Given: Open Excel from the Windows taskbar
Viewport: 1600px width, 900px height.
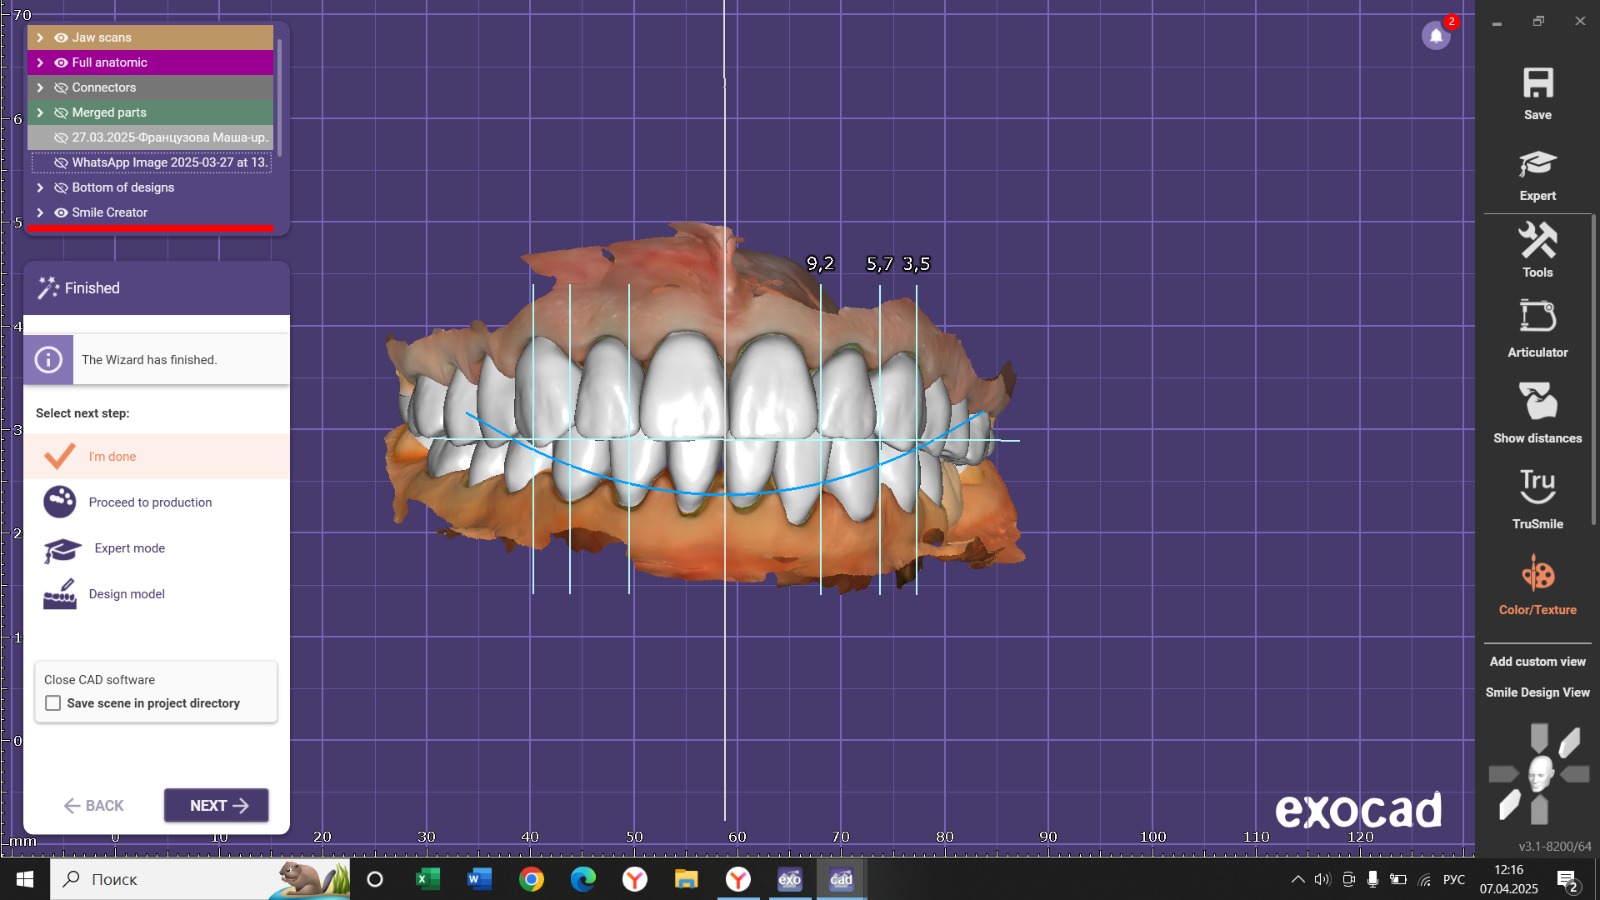Looking at the screenshot, I should pyautogui.click(x=428, y=879).
